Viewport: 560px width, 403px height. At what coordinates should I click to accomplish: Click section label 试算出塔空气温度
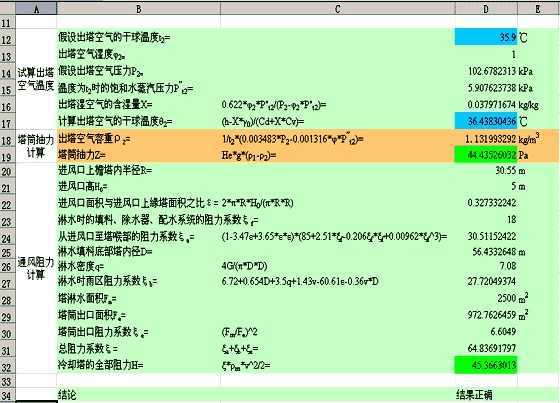[36, 79]
